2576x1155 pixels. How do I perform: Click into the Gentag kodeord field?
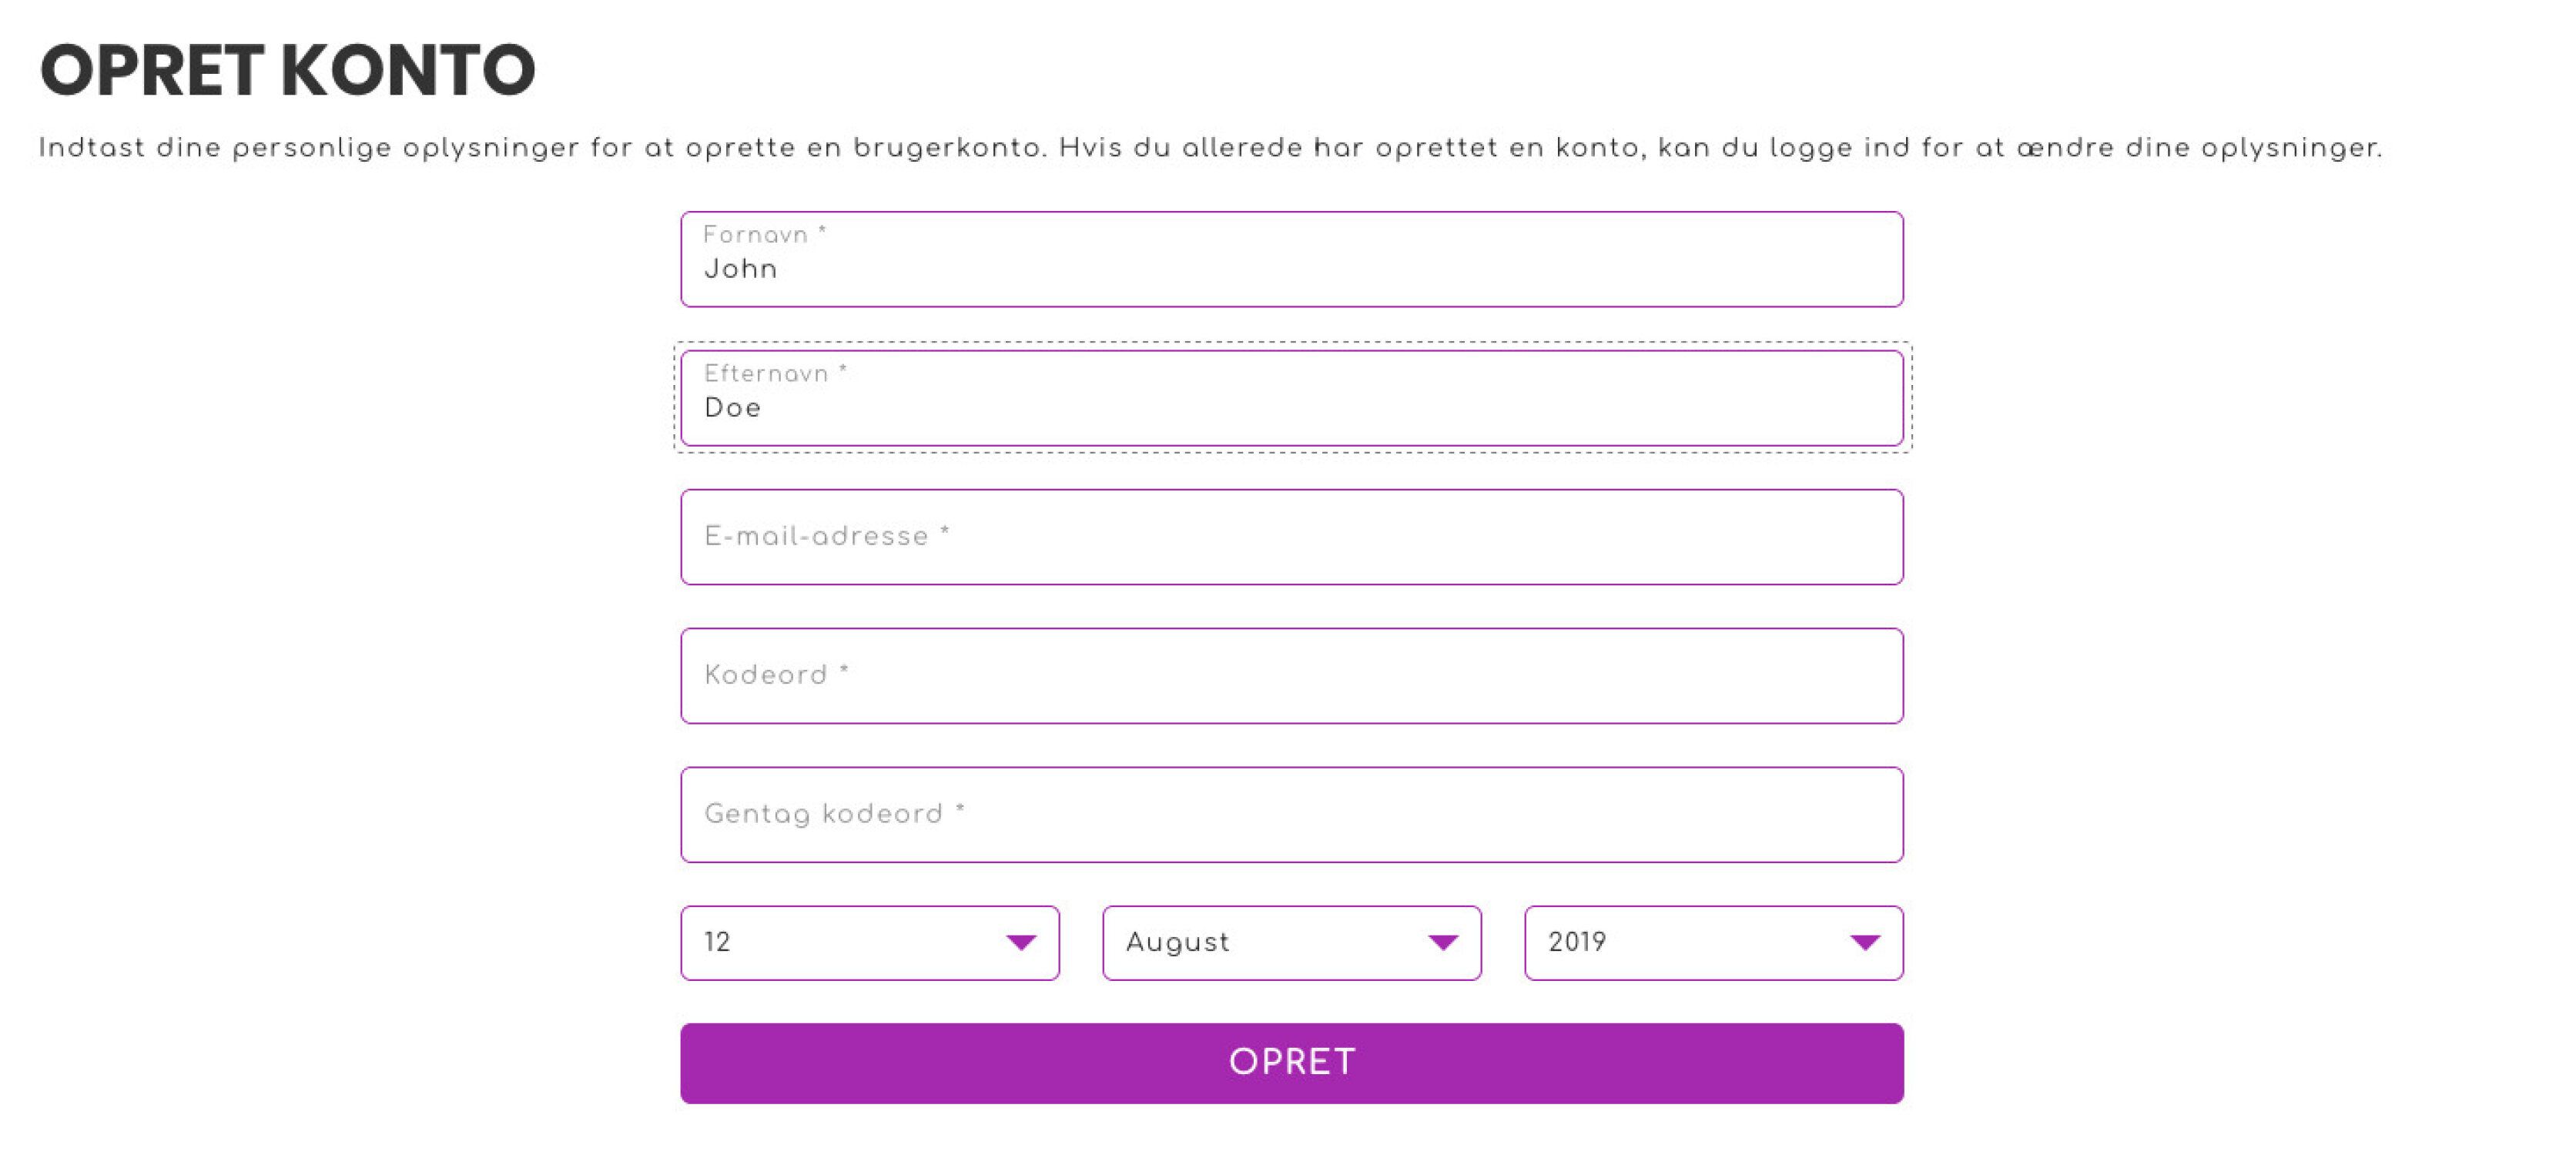pyautogui.click(x=1292, y=815)
